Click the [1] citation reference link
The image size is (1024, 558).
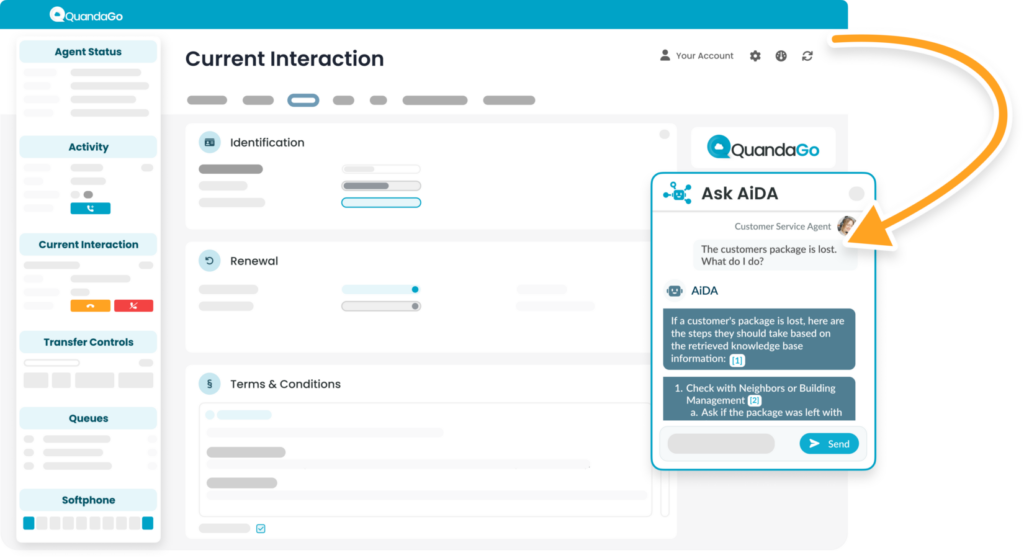point(737,360)
